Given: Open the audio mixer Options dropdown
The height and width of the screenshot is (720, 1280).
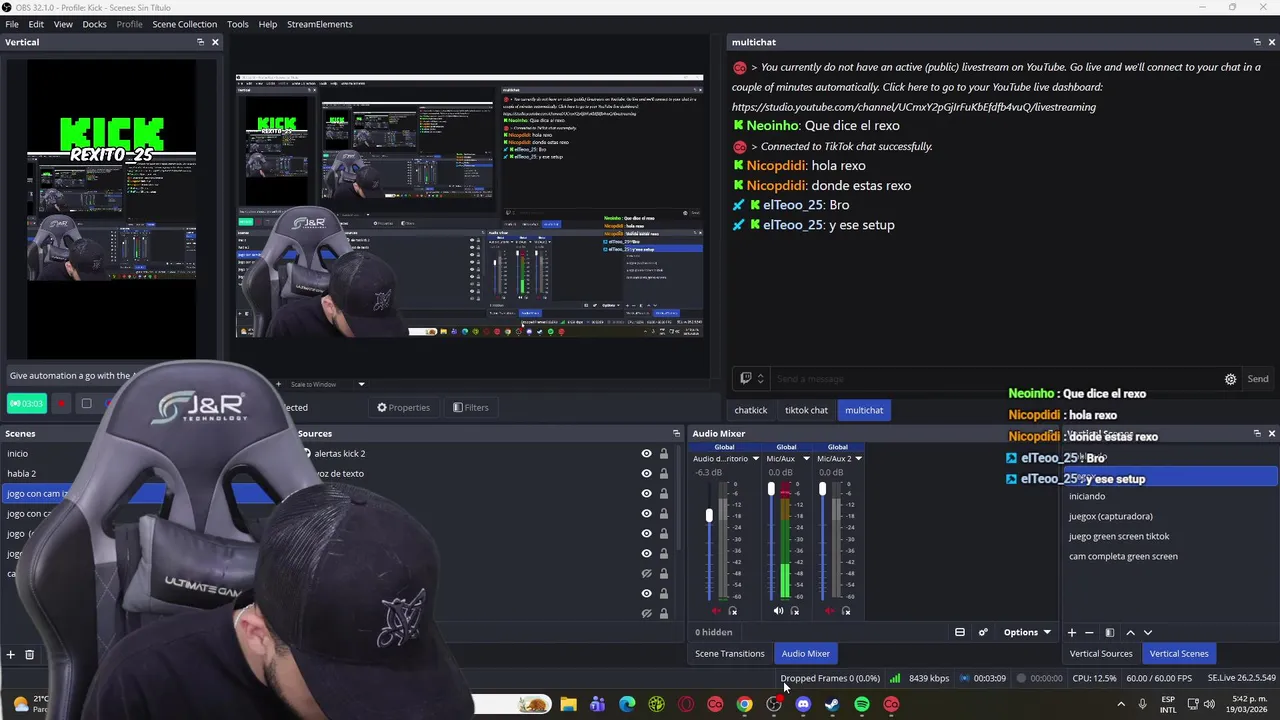Looking at the screenshot, I should click(1027, 632).
